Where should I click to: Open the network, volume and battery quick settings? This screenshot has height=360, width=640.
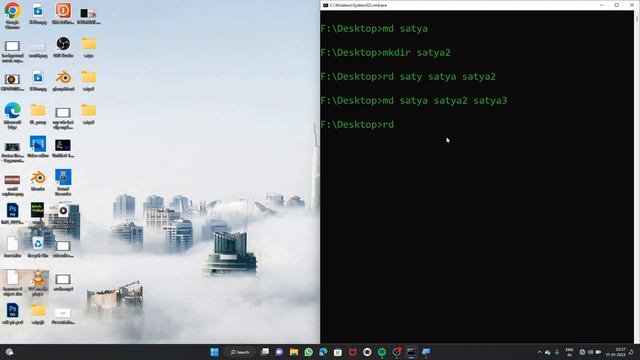[x=590, y=352]
